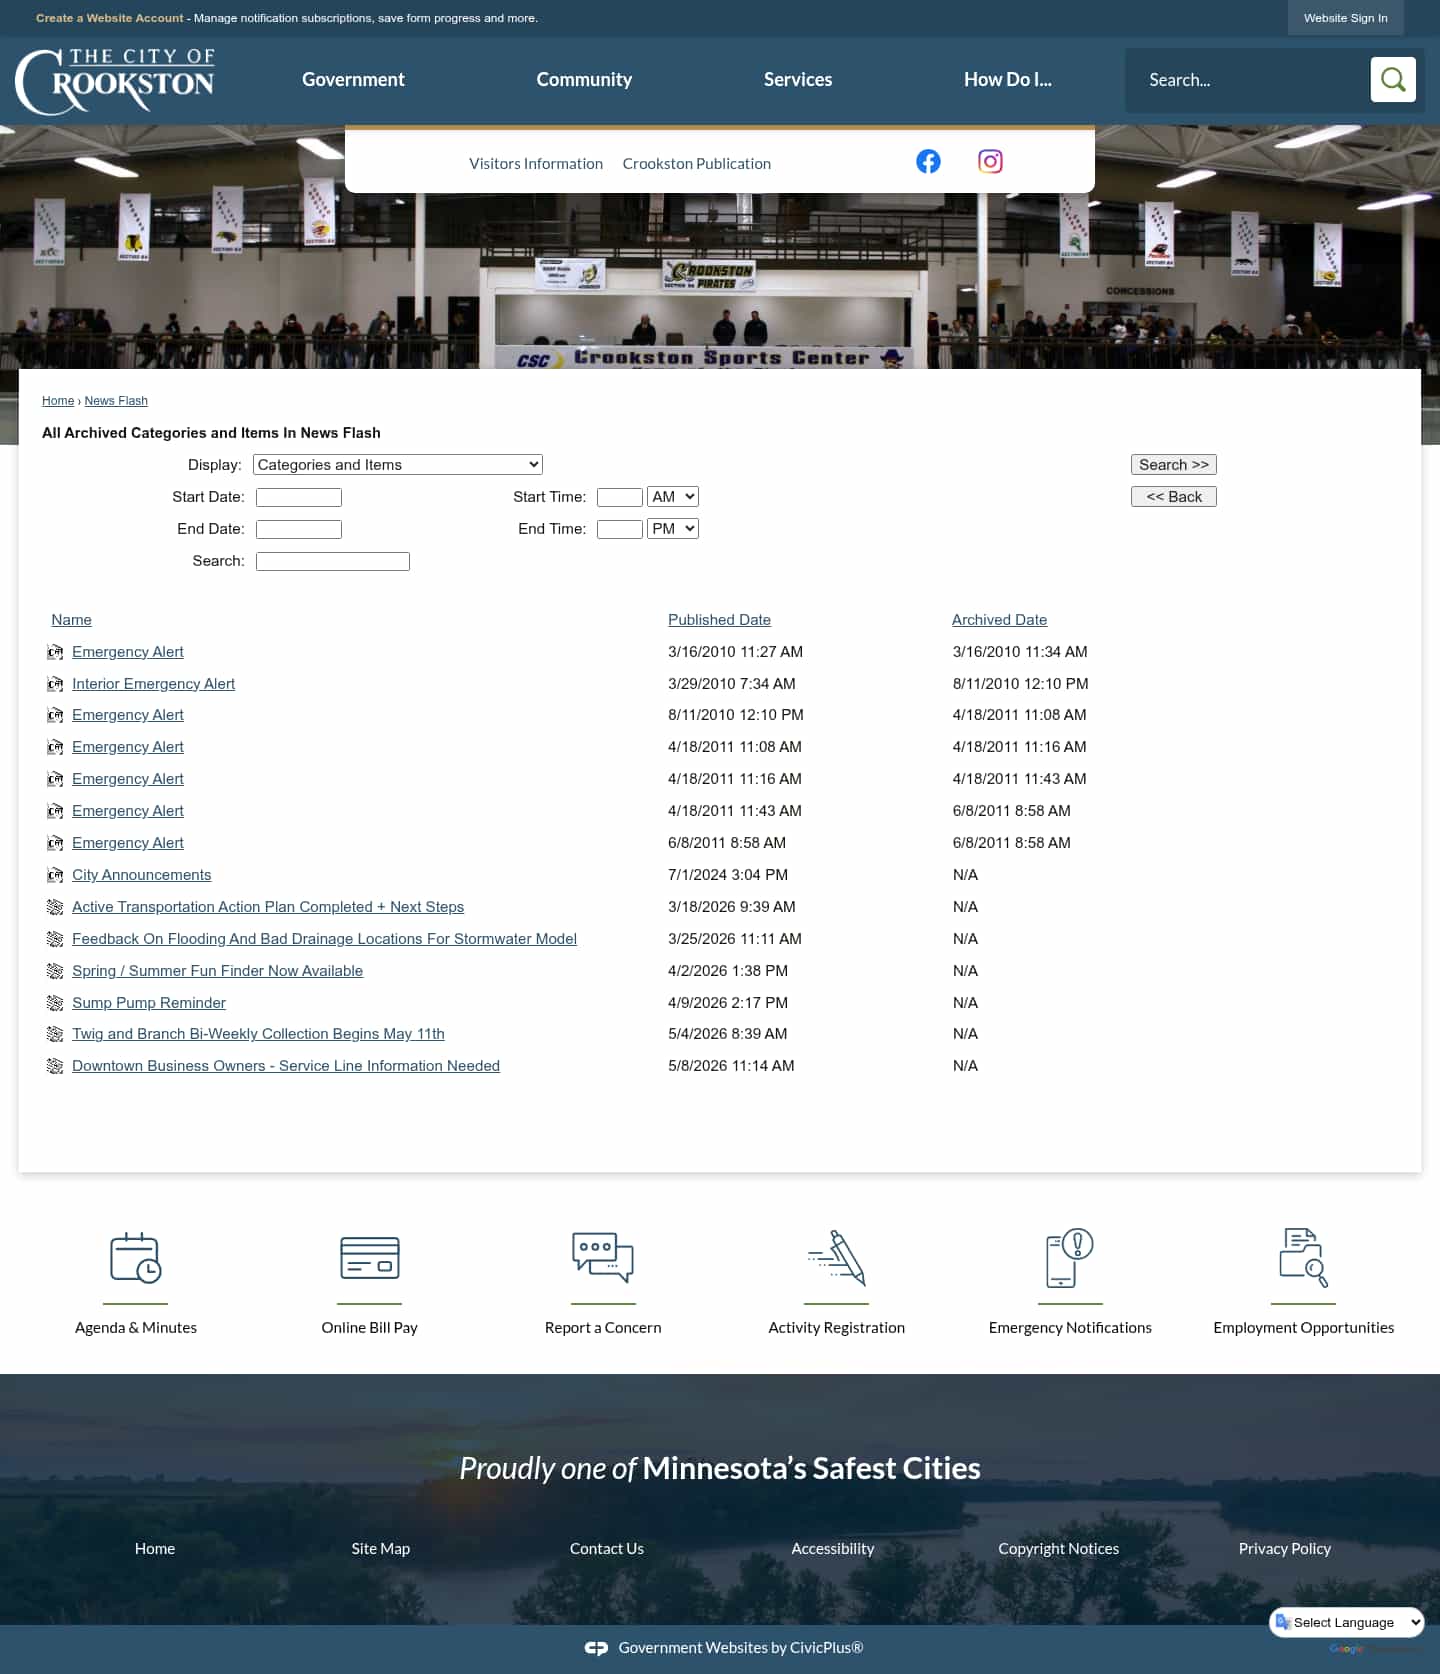Open the Services menu

798,79
